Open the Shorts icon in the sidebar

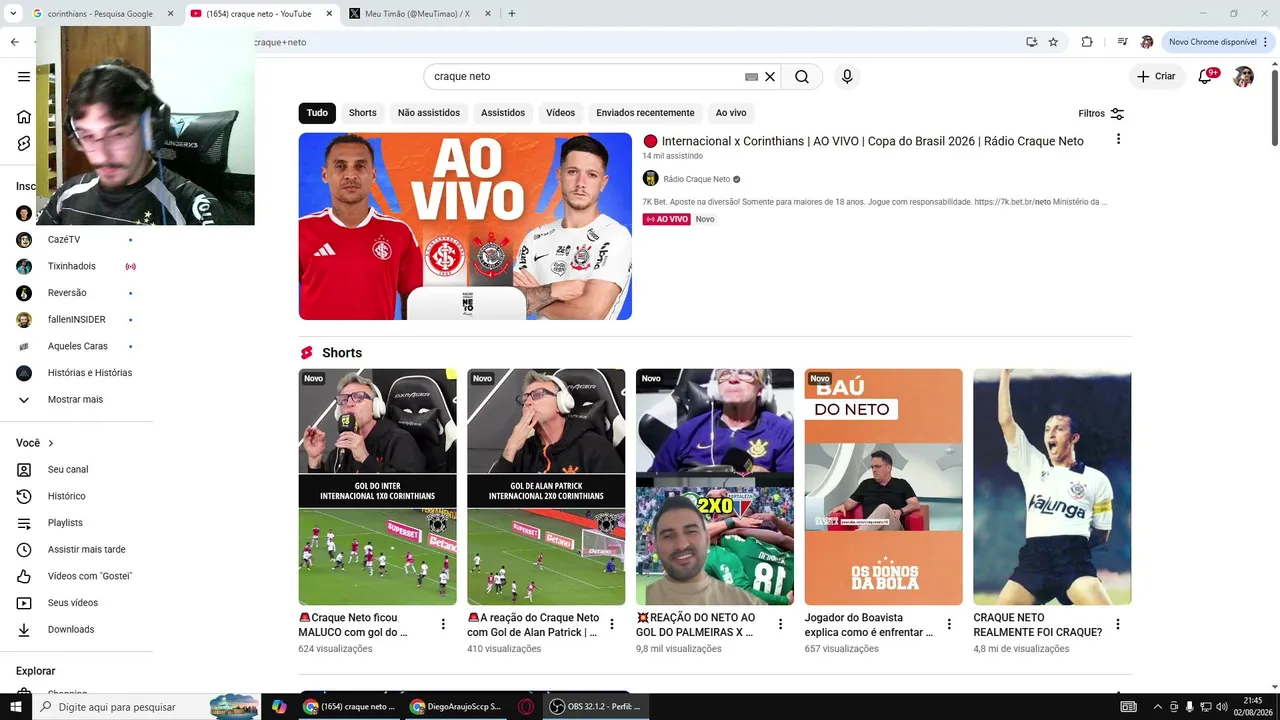click(x=24, y=144)
